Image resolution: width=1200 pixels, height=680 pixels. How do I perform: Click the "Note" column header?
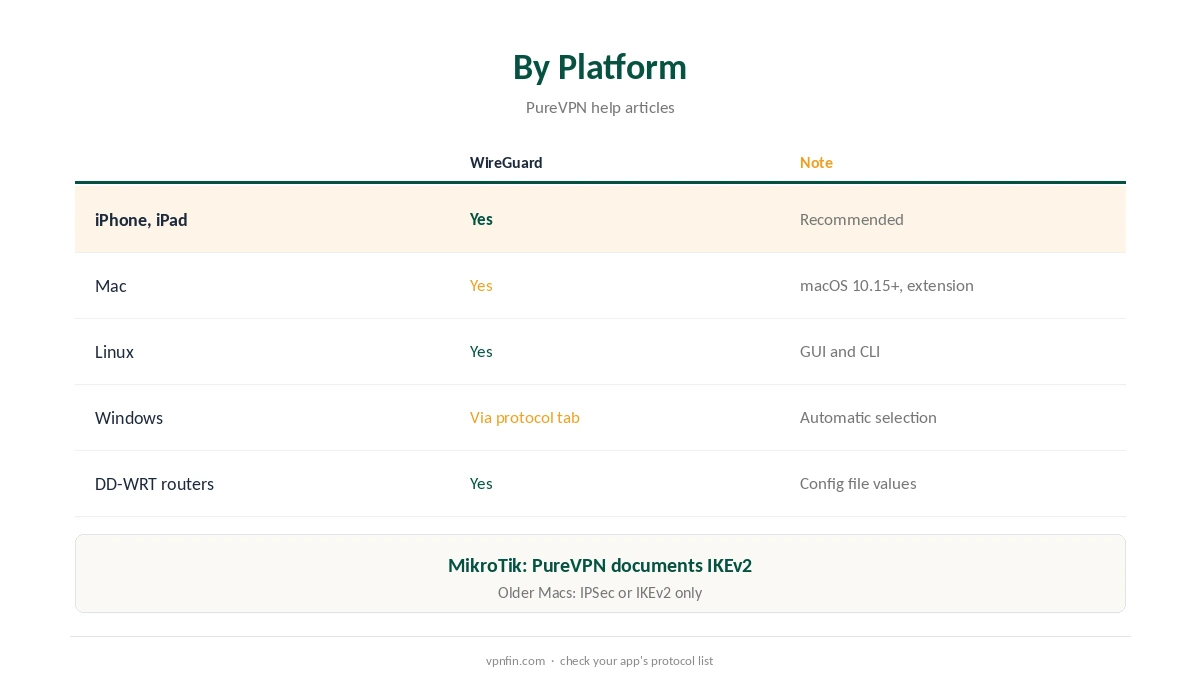click(x=816, y=162)
